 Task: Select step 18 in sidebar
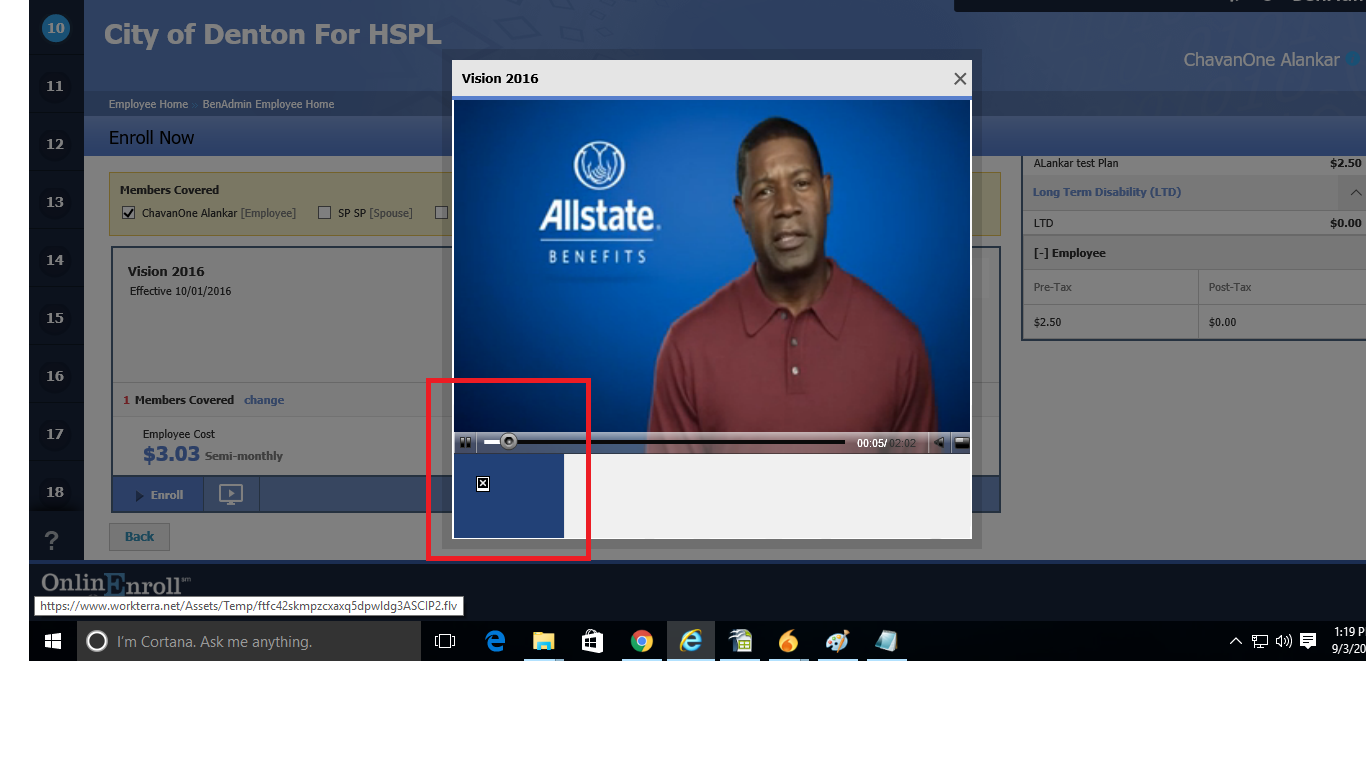tap(55, 492)
